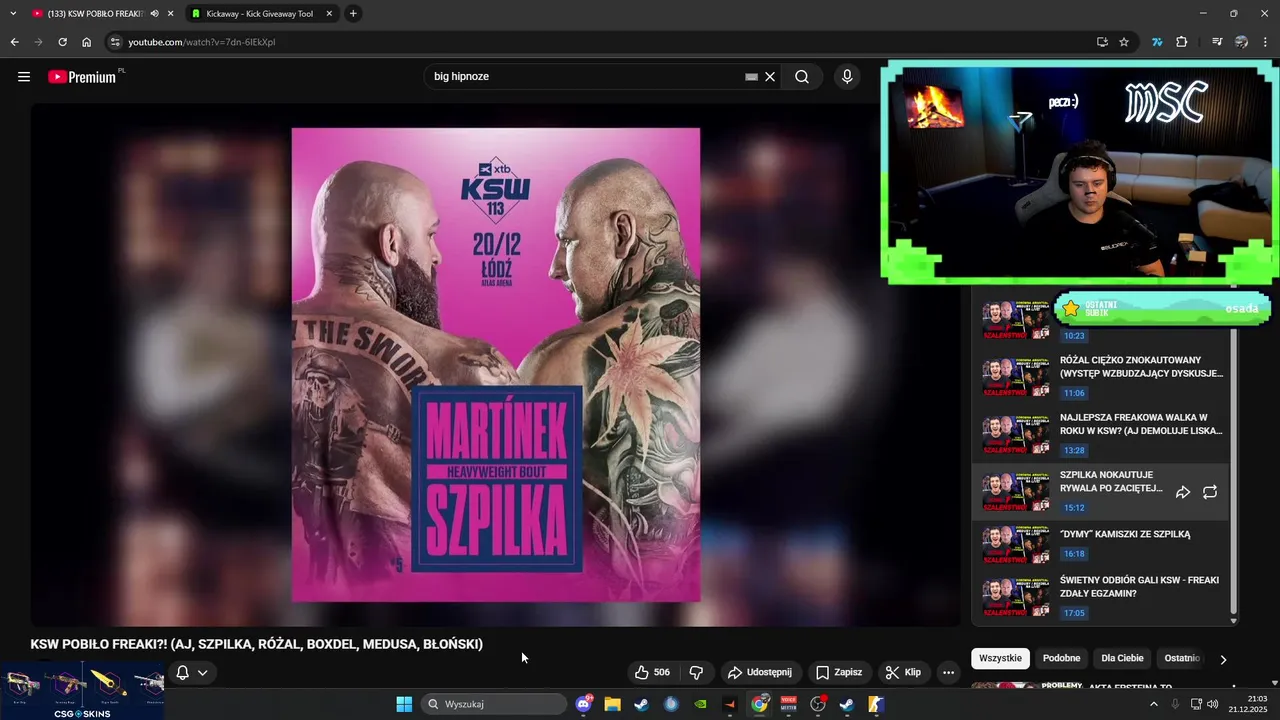Expand the notification bell dropdown for the channel
The image size is (1280, 720).
pos(192,672)
